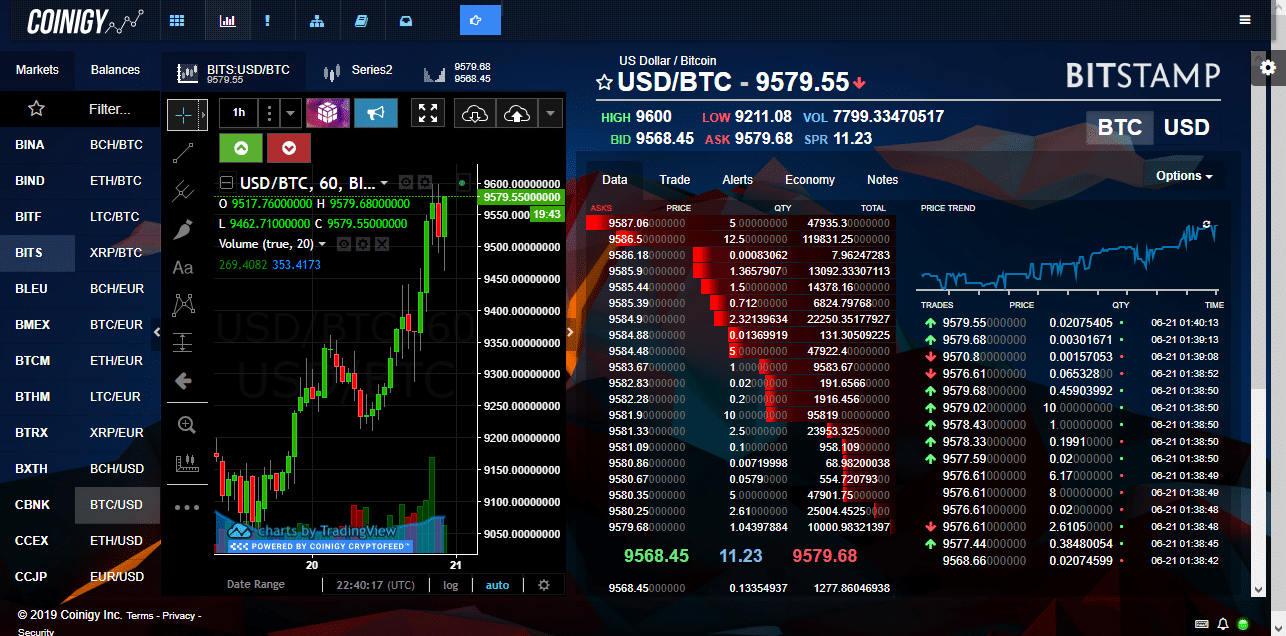Image resolution: width=1286 pixels, height=636 pixels.
Task: Toggle visibility eye for the USD/BTC series
Action: click(406, 182)
